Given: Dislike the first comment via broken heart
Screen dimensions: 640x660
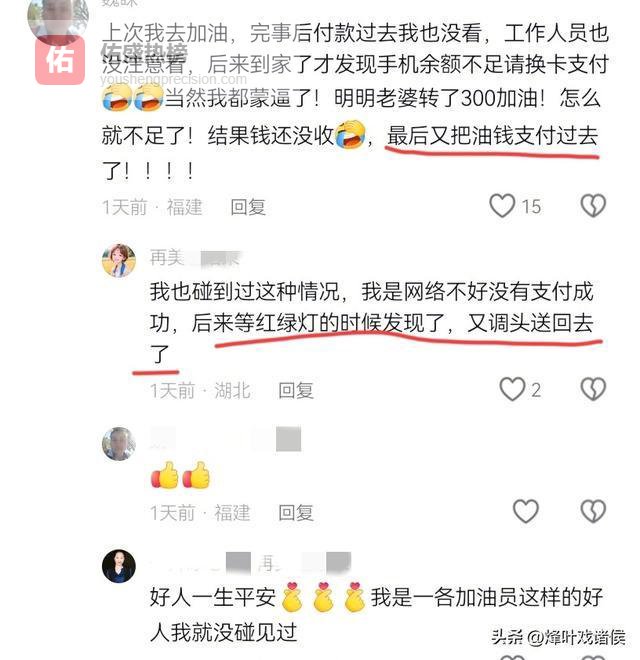Looking at the screenshot, I should (x=593, y=205).
